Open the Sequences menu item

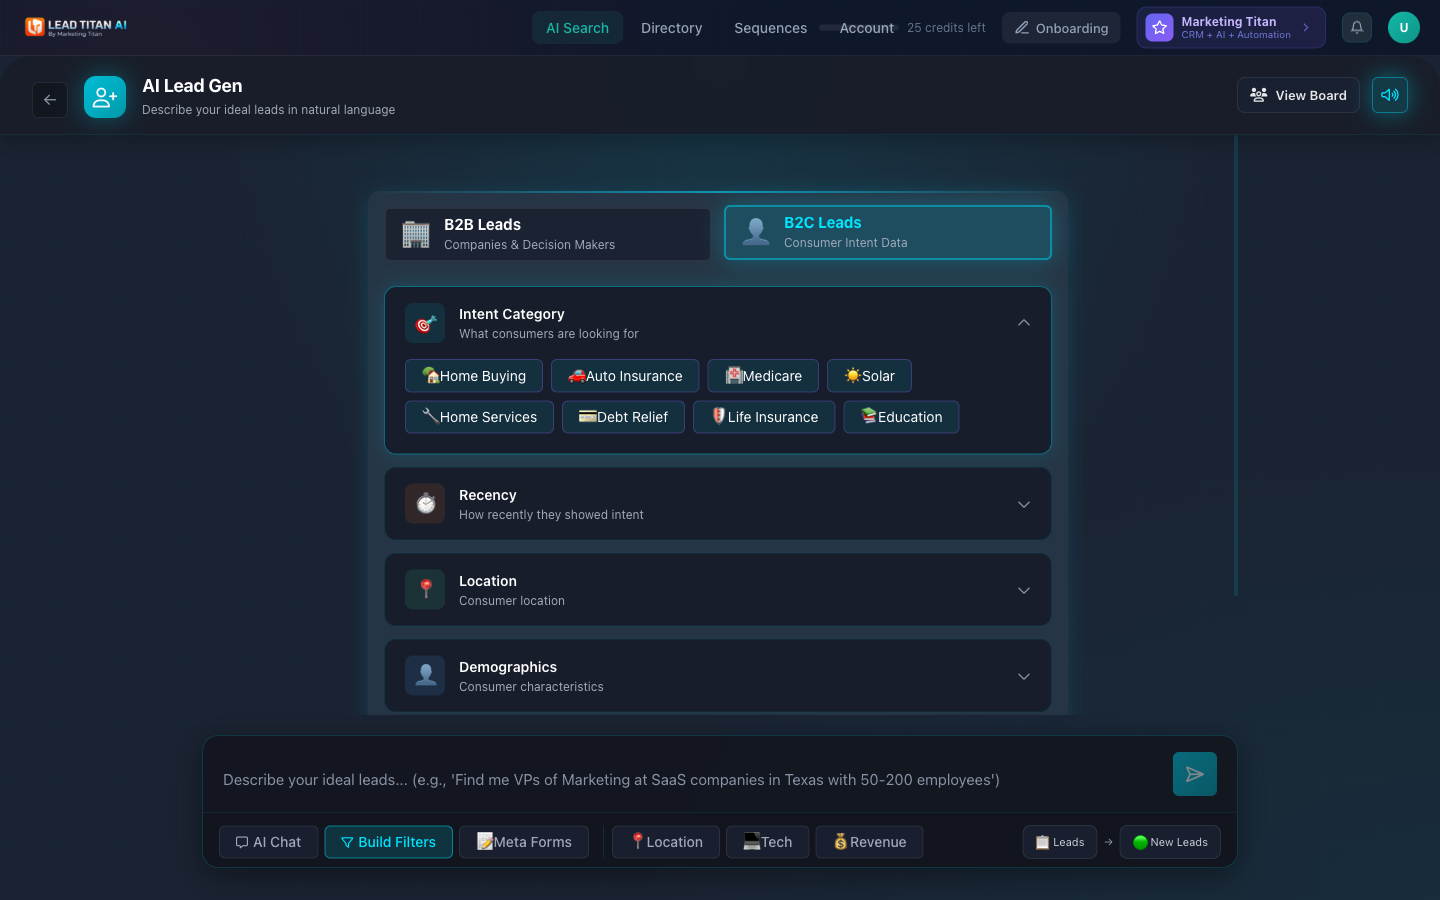[770, 28]
